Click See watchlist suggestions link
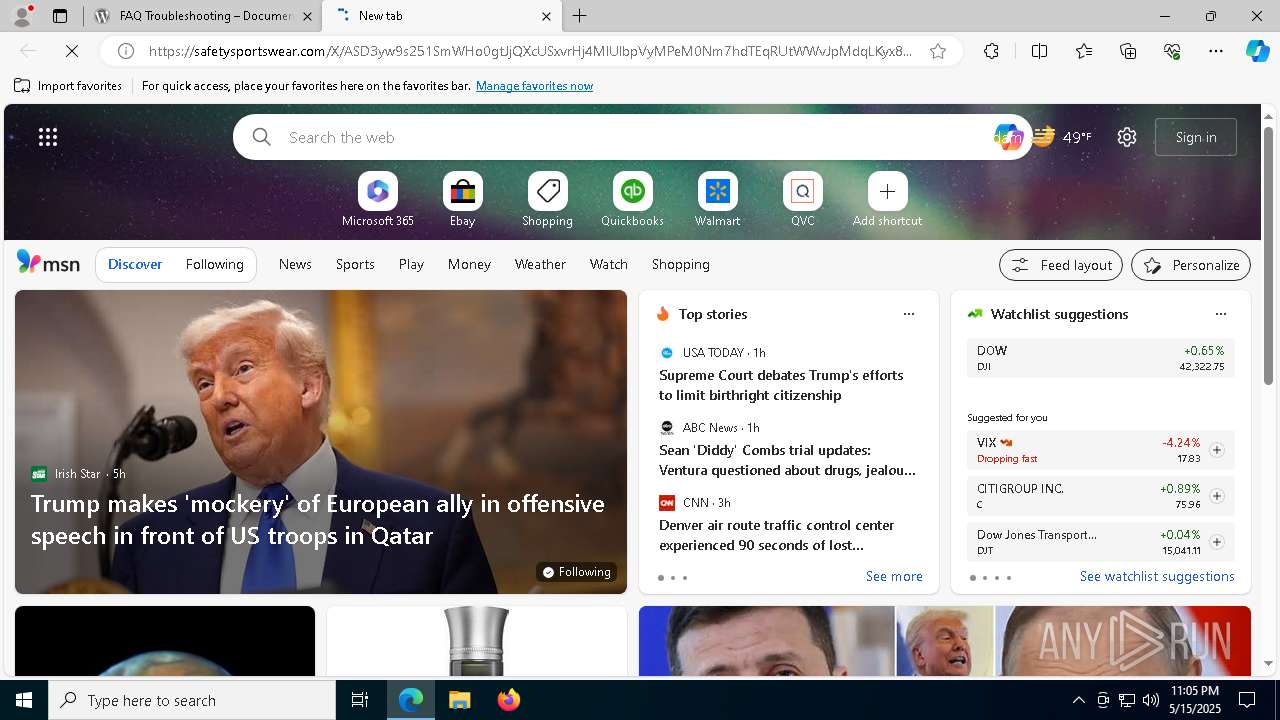The width and height of the screenshot is (1280, 720). click(x=1157, y=576)
